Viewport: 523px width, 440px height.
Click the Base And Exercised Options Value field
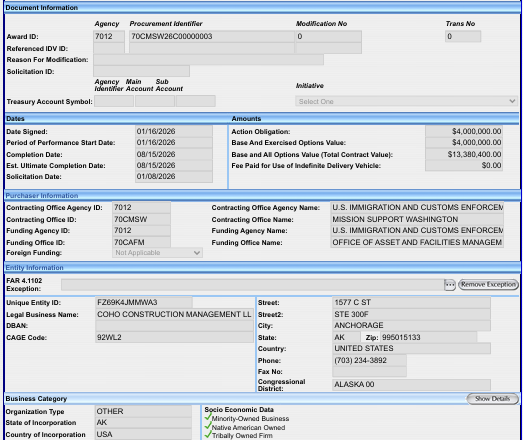click(464, 143)
